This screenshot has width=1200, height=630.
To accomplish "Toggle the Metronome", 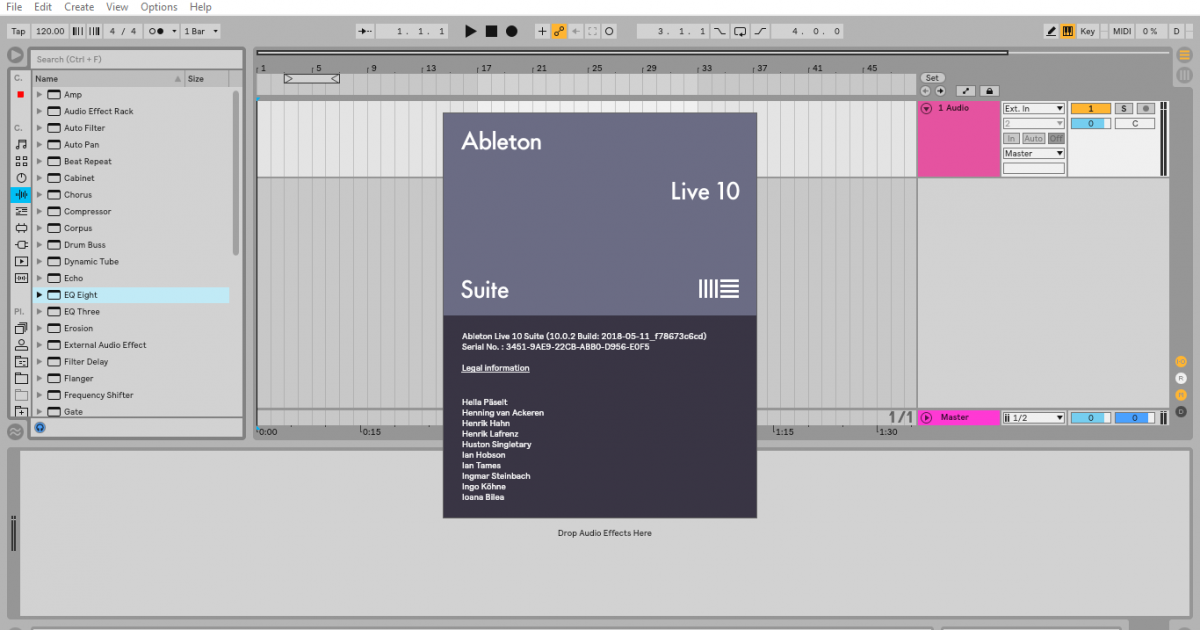I will click(157, 31).
